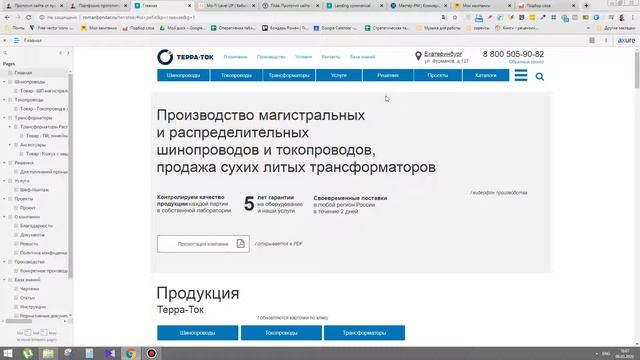The image size is (640, 360).
Task: Open the Chrome profile avatar
Action: click(x=622, y=18)
